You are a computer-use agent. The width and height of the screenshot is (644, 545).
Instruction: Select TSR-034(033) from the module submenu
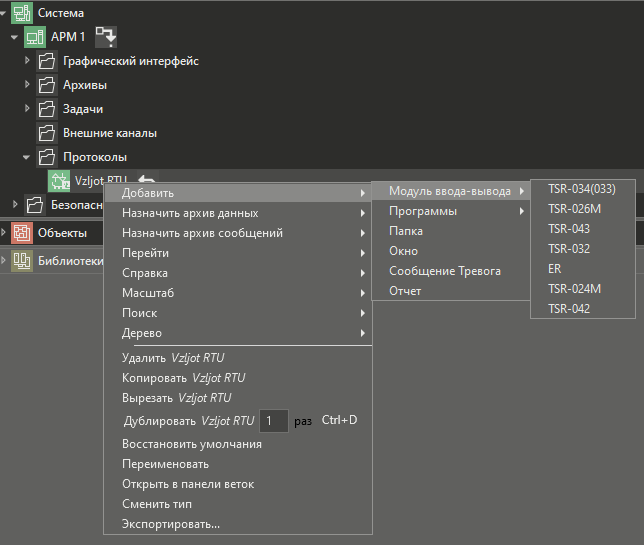(581, 189)
